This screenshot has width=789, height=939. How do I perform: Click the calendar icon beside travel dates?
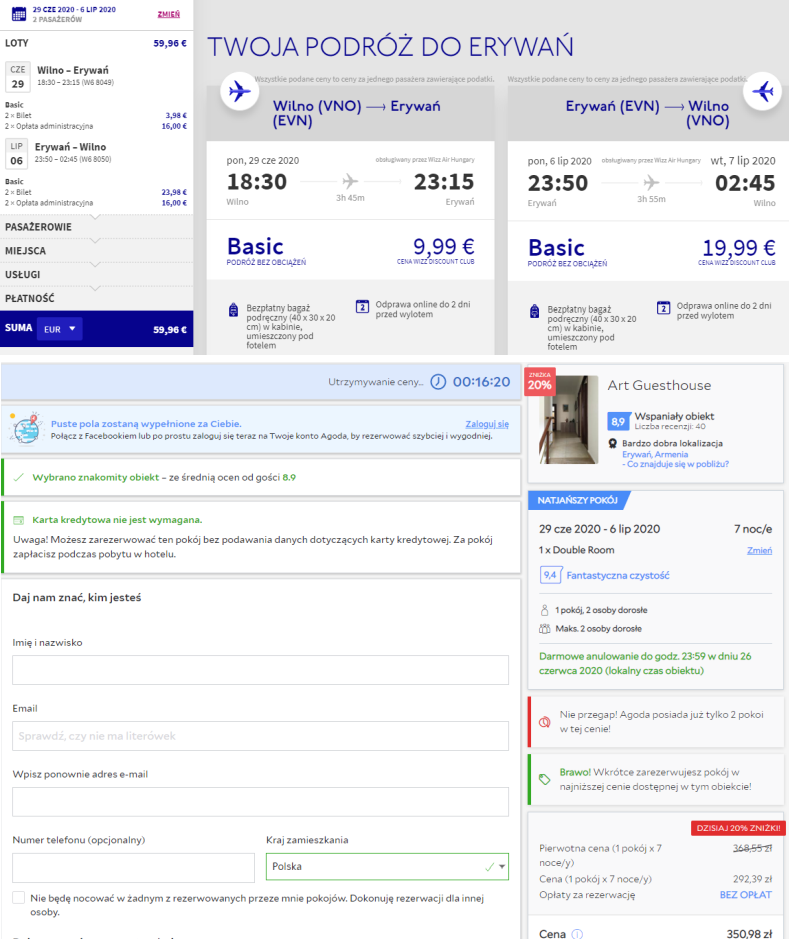[17, 13]
